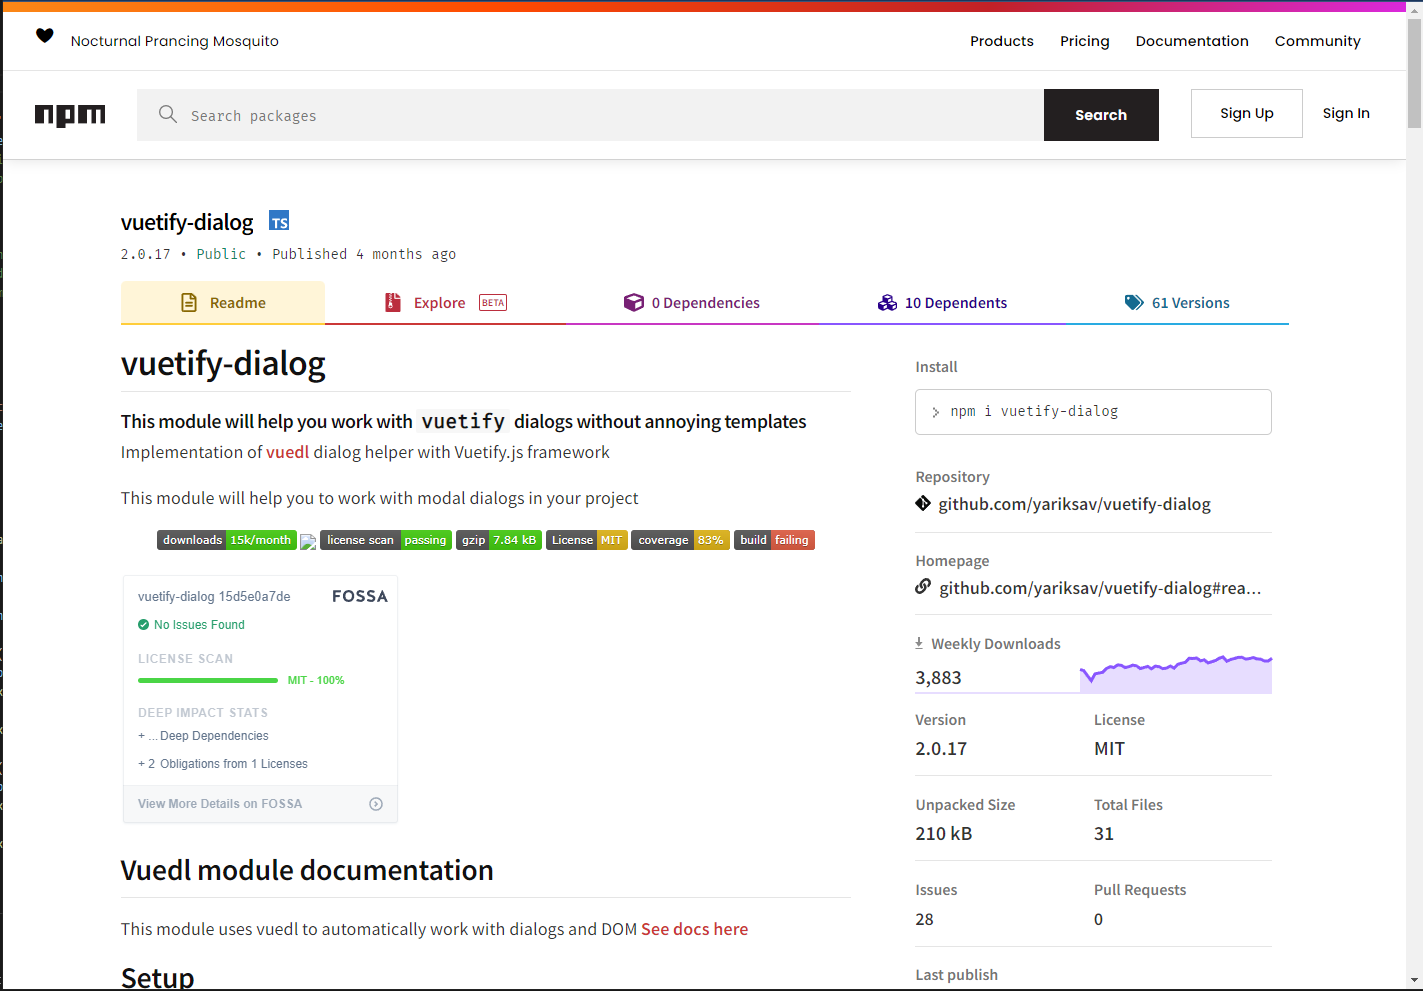
Task: Click the Explore archive icon
Action: click(x=393, y=302)
